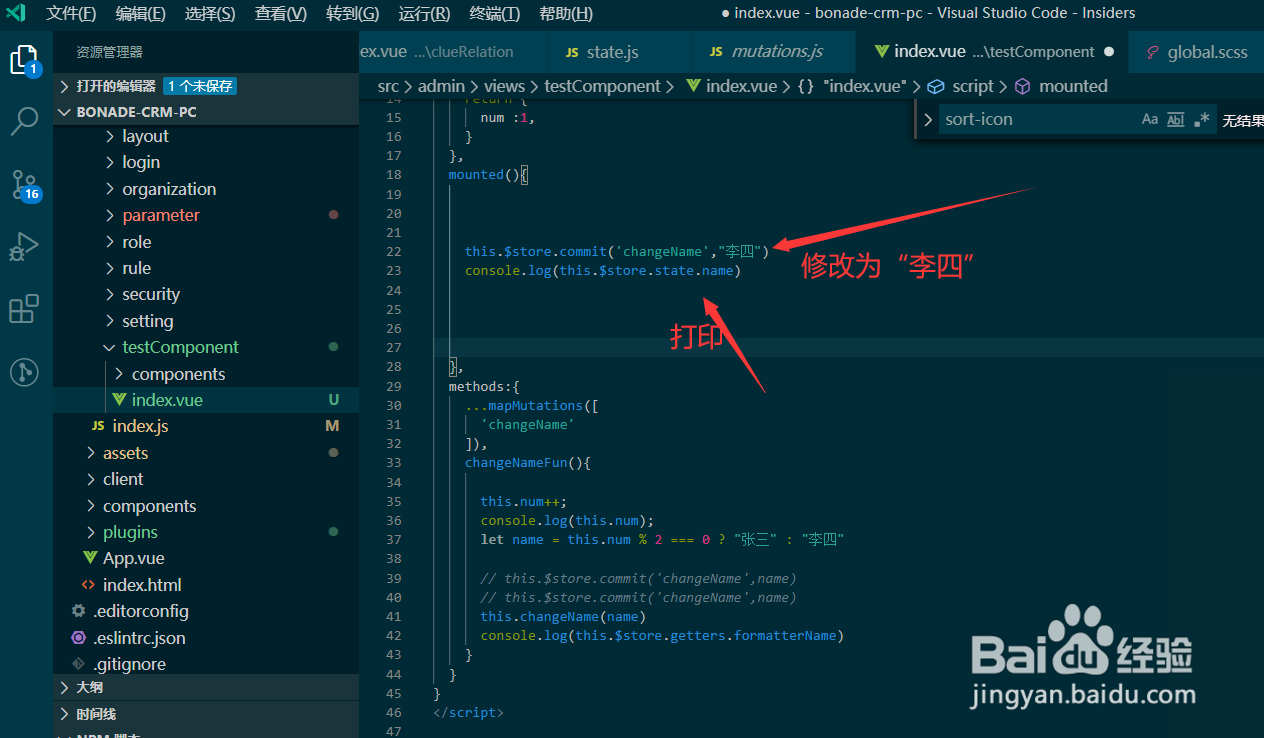This screenshot has width=1264, height=738.
Task: Open the 运行(R) menu
Action: click(424, 13)
